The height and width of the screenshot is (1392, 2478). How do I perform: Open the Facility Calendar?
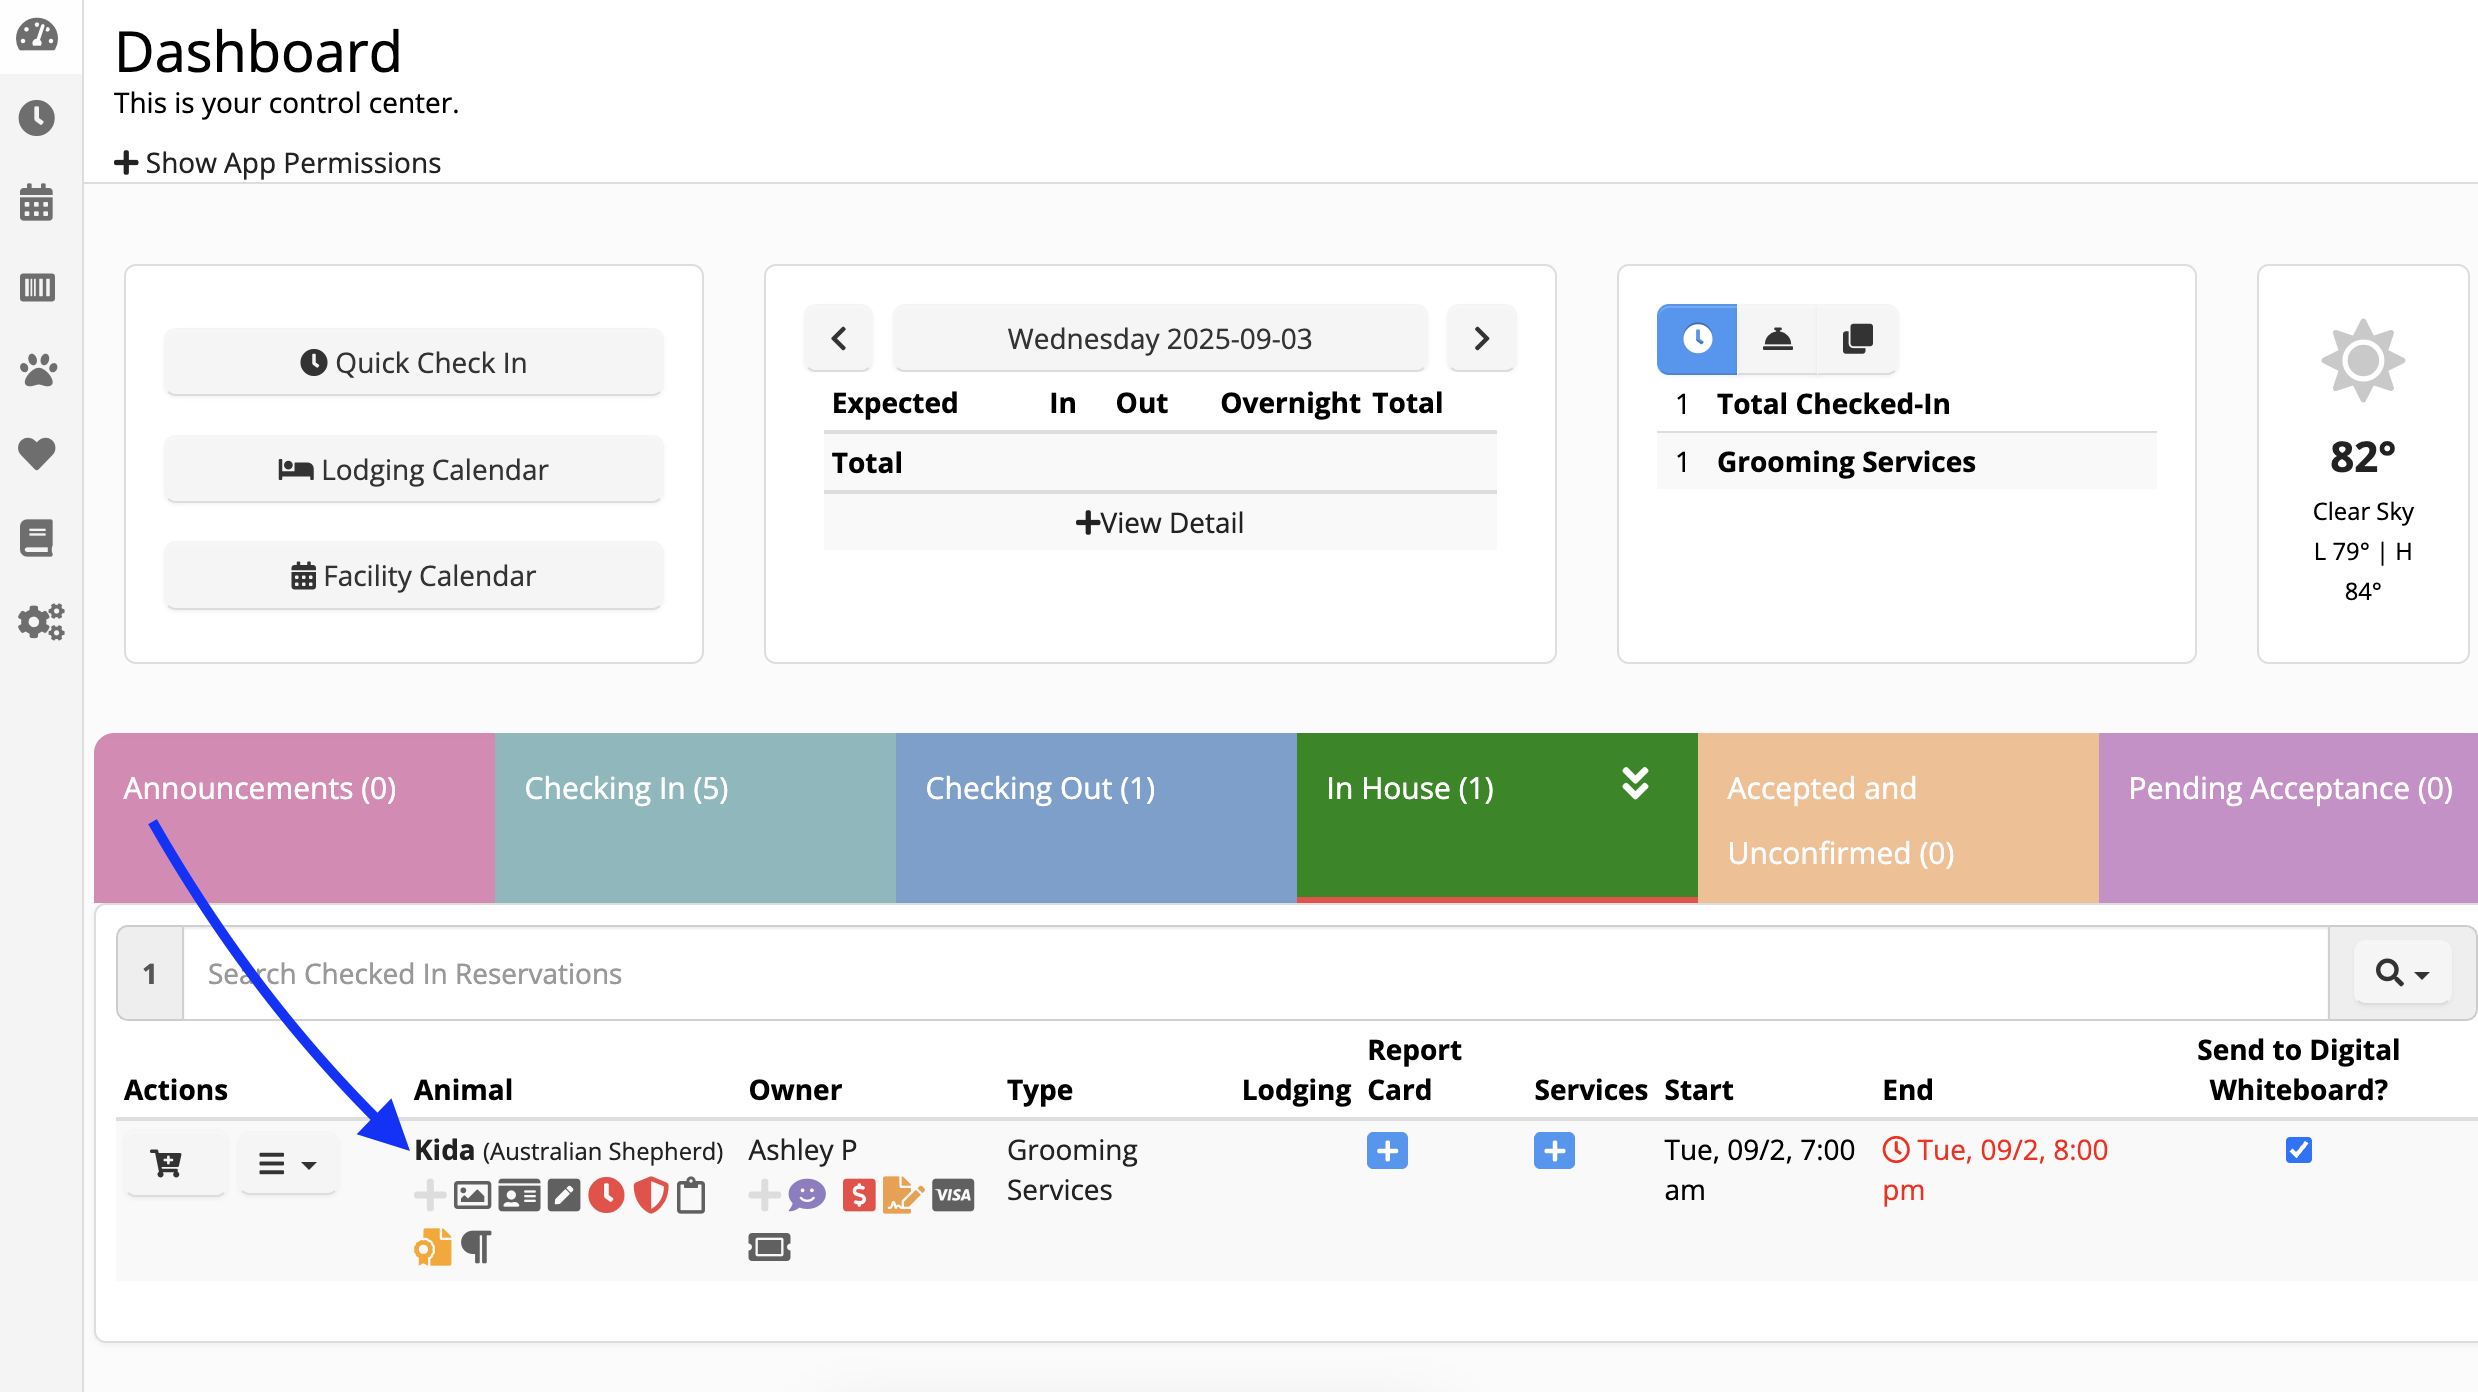coord(414,575)
